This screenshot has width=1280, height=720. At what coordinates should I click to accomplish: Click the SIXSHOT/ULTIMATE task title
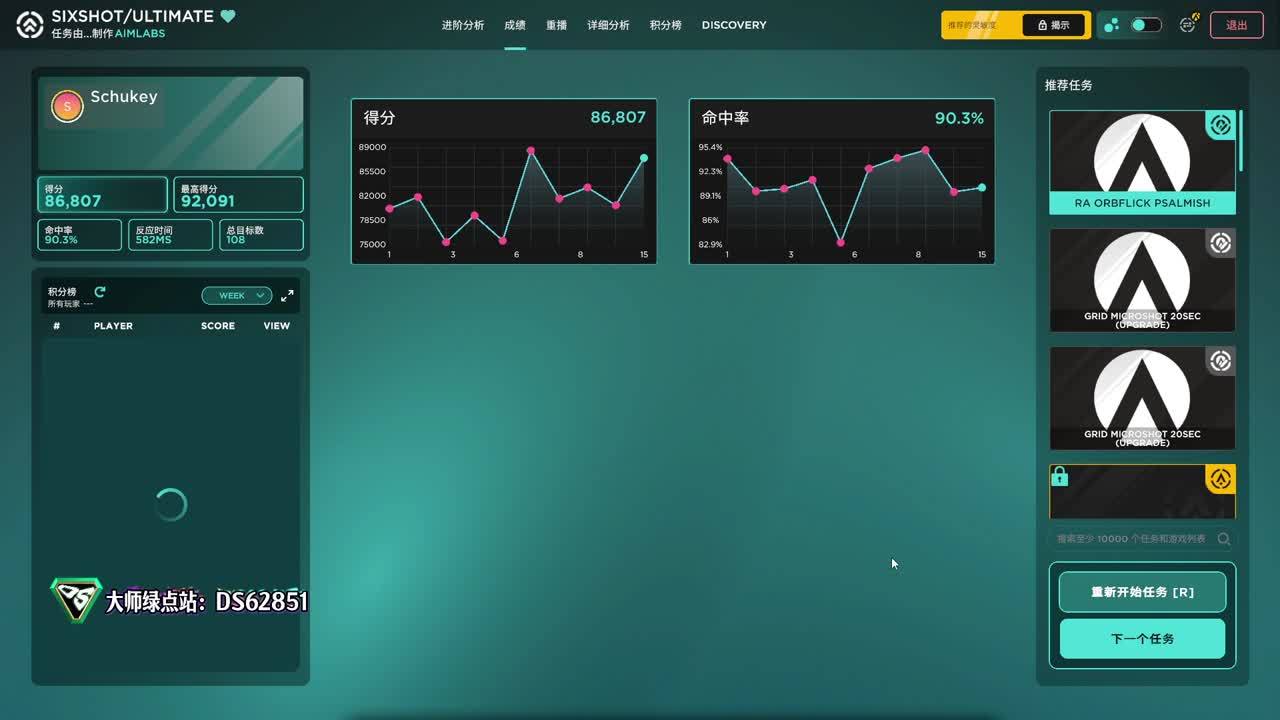(x=132, y=16)
